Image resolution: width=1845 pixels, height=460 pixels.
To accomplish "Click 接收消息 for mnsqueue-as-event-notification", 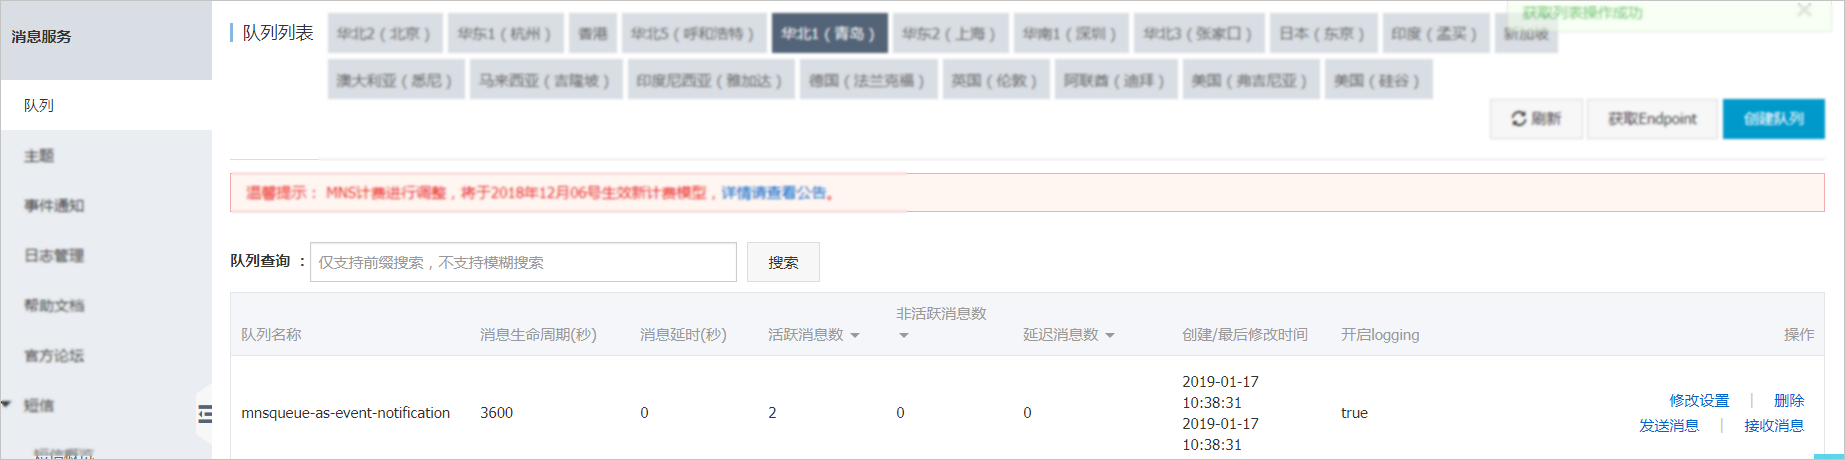I will click(x=1774, y=425).
